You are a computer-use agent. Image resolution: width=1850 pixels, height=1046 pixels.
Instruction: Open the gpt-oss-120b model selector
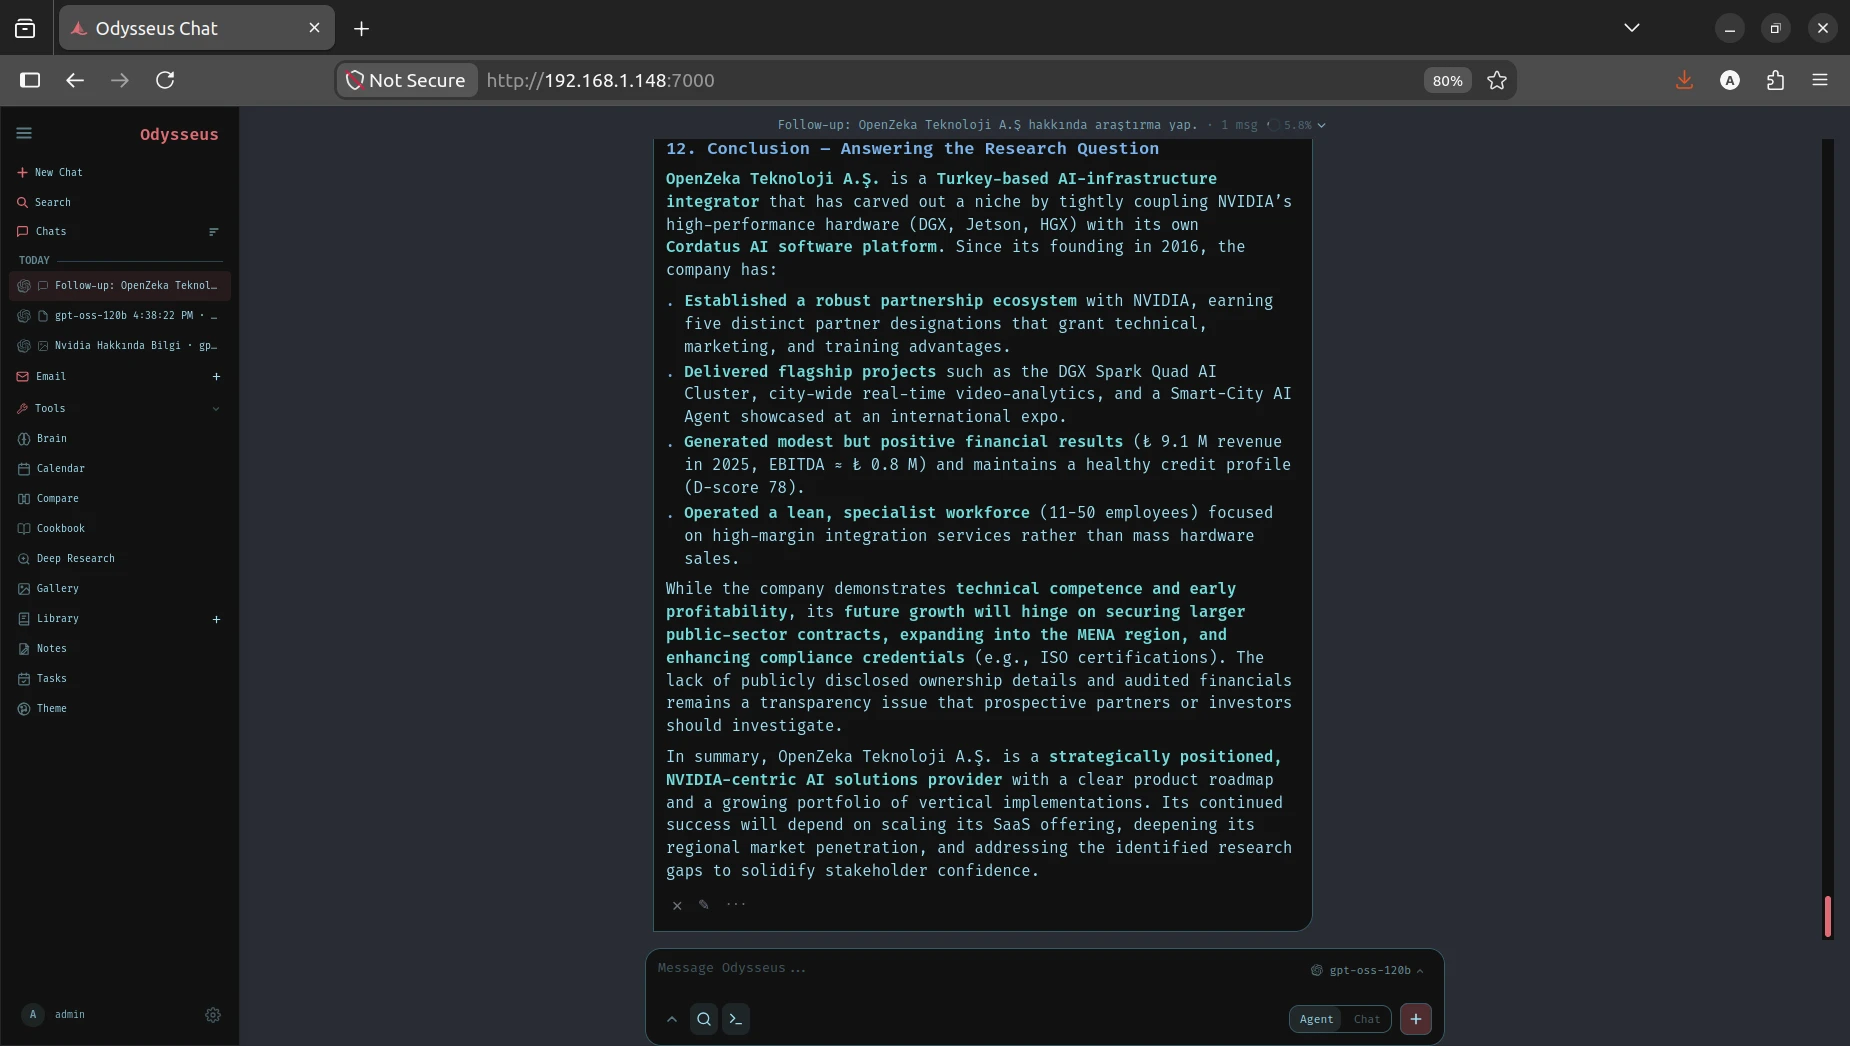(x=1367, y=971)
